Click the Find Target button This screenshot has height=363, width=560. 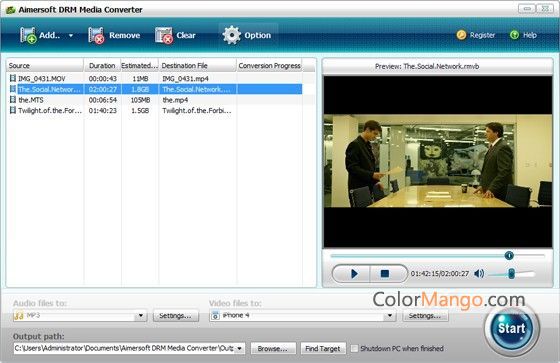pyautogui.click(x=323, y=348)
